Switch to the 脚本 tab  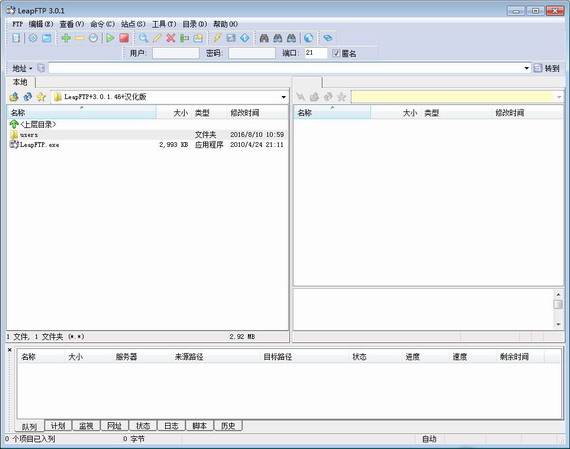click(200, 426)
